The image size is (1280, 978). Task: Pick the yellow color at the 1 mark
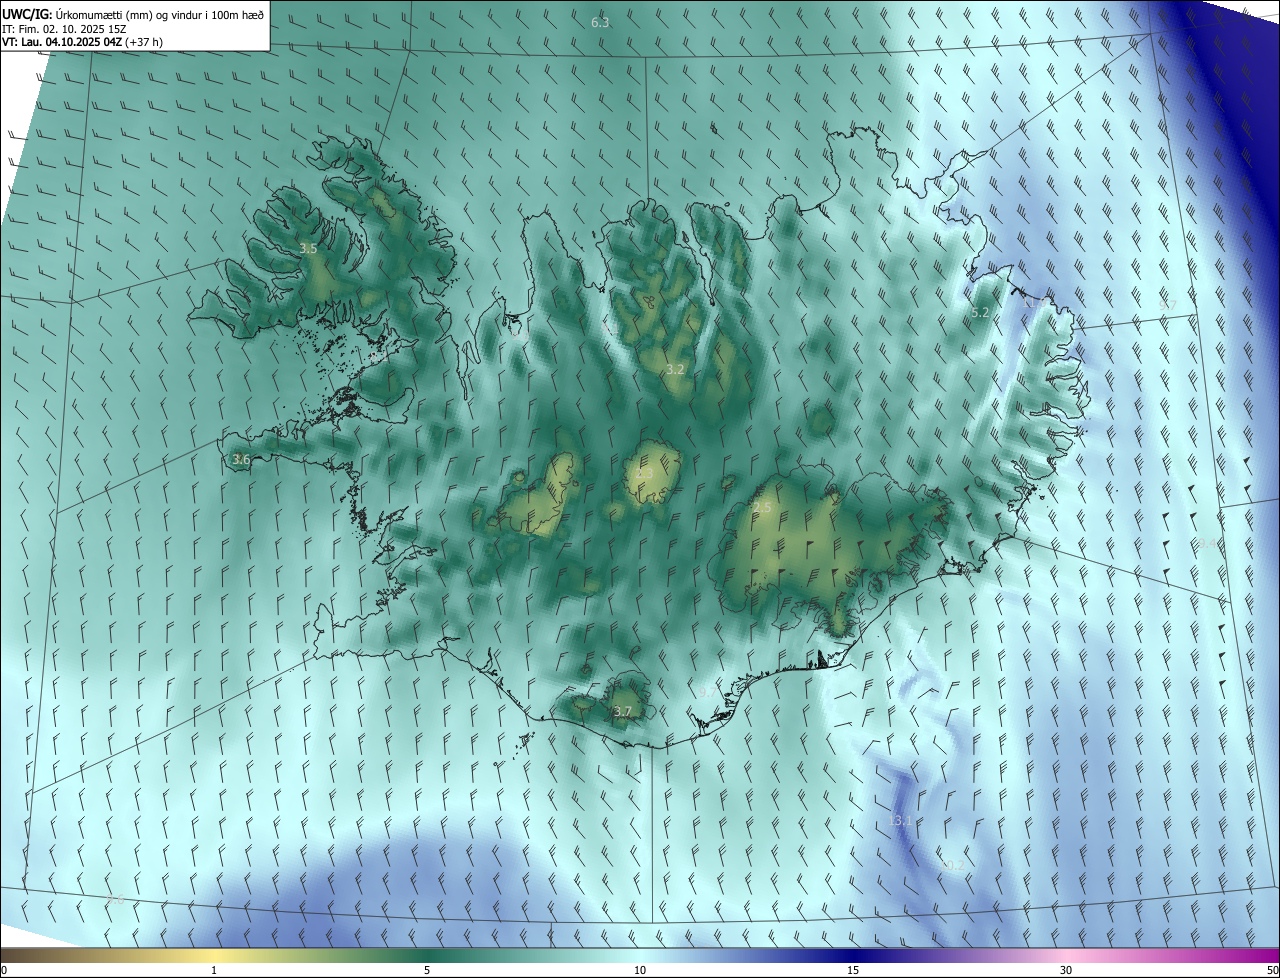(x=215, y=955)
